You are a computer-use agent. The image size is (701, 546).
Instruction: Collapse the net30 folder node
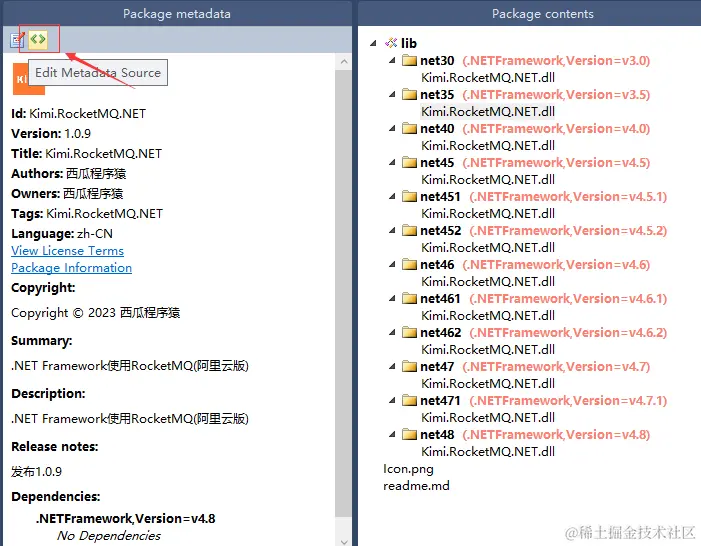pyautogui.click(x=392, y=60)
